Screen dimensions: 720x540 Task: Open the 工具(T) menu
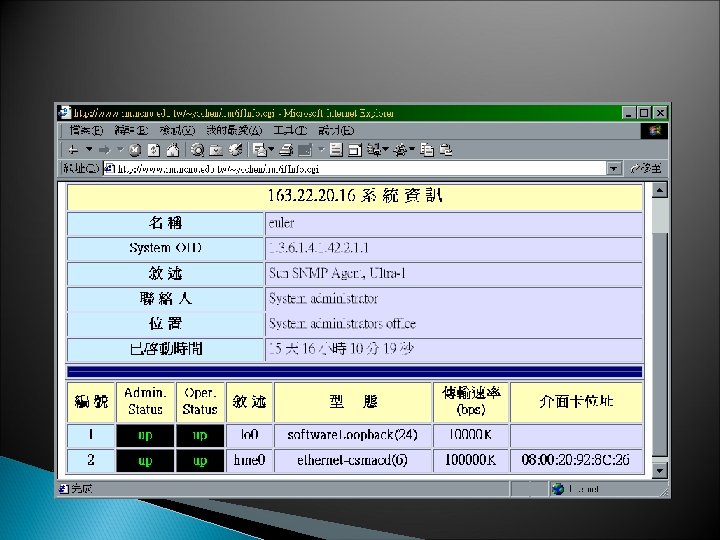point(290,131)
